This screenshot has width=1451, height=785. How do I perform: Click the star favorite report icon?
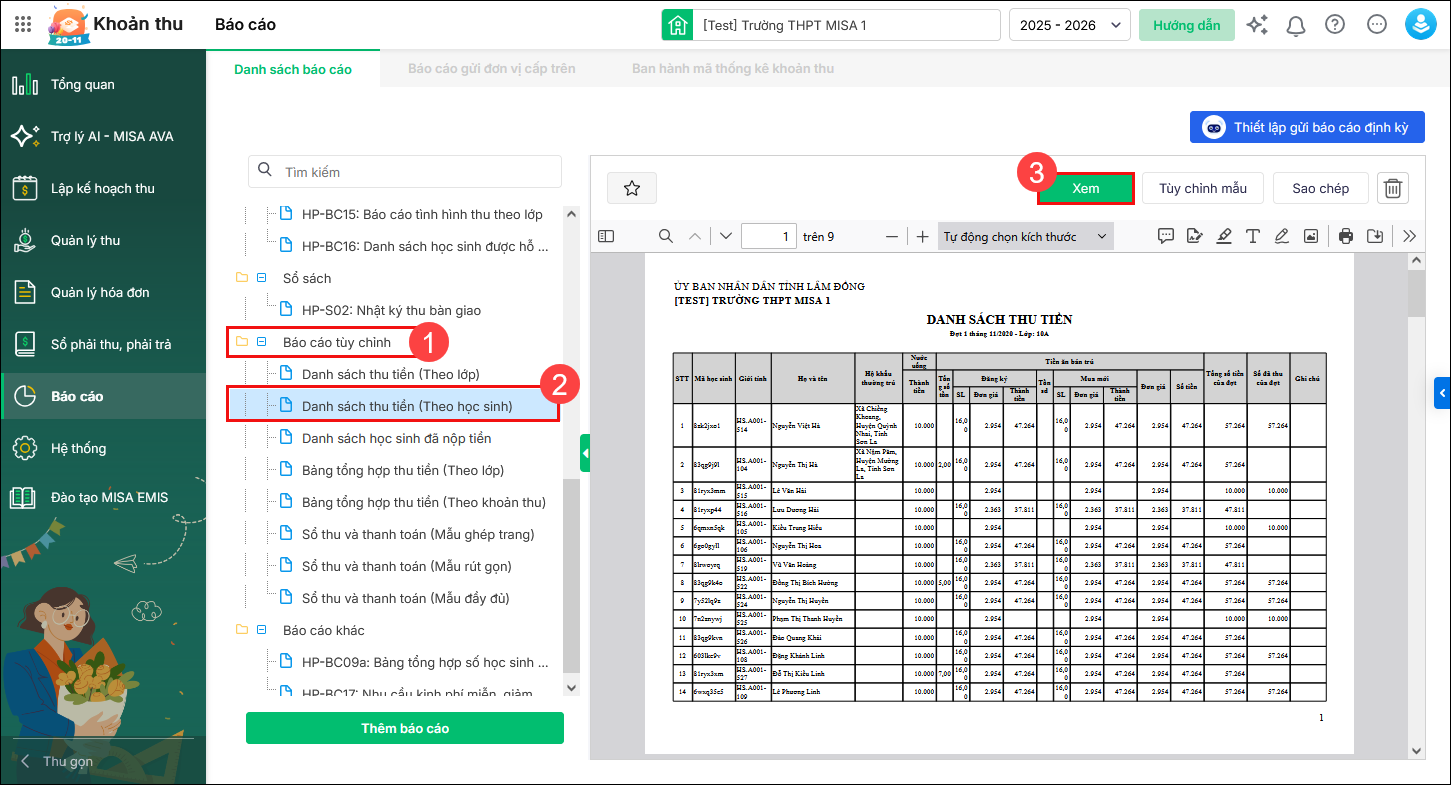point(631,188)
